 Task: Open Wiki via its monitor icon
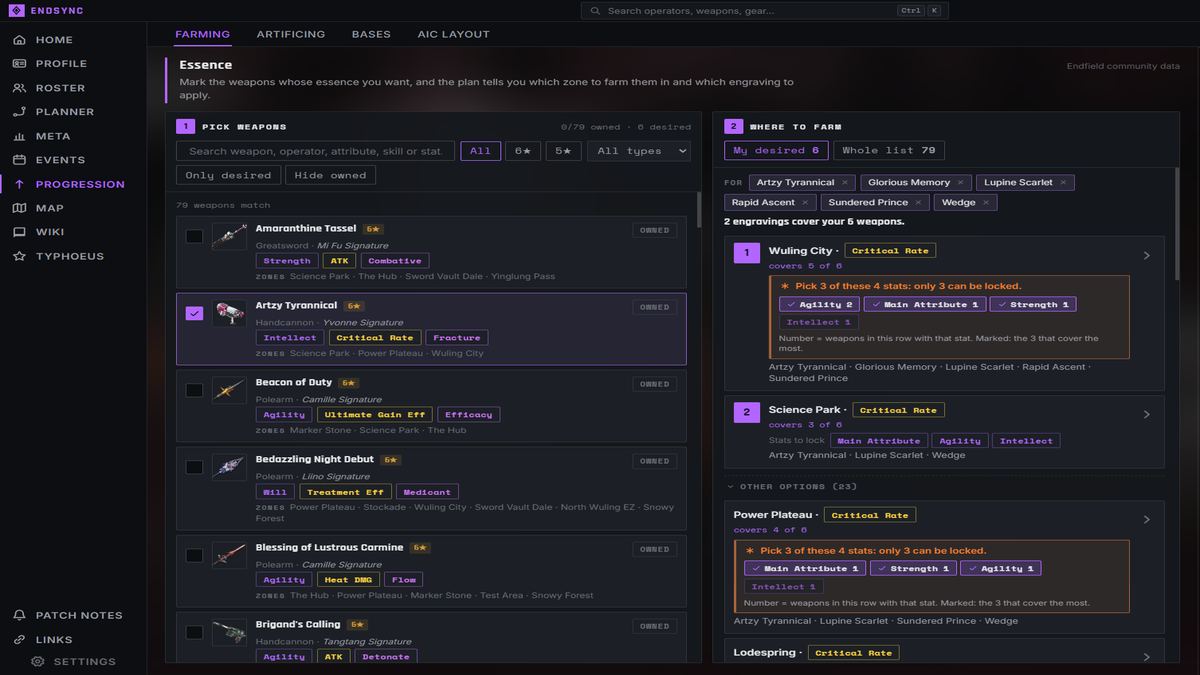19,232
